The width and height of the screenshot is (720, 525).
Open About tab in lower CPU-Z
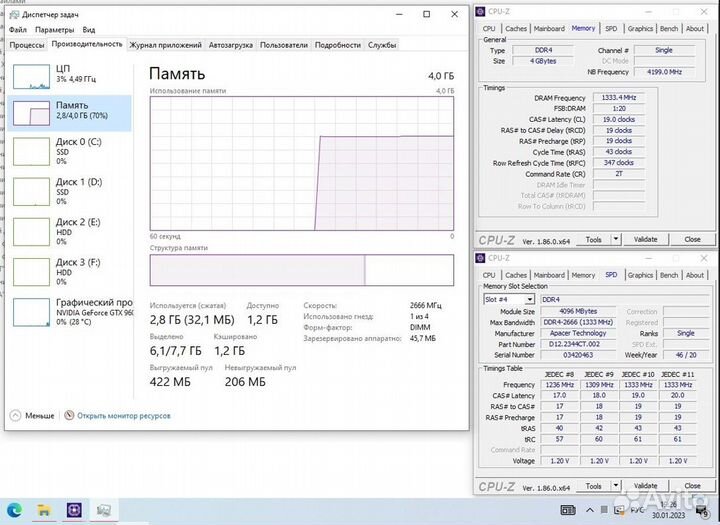(695, 275)
